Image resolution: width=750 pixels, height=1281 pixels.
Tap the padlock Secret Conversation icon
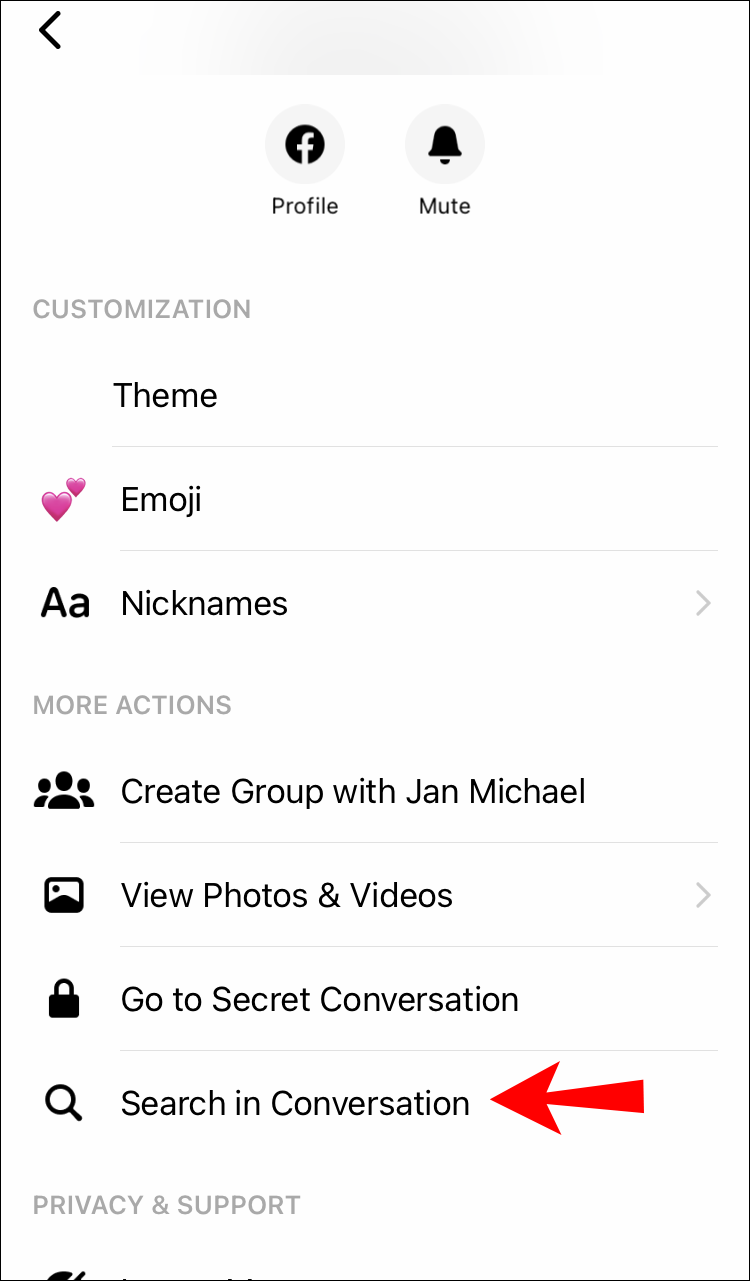click(x=64, y=999)
